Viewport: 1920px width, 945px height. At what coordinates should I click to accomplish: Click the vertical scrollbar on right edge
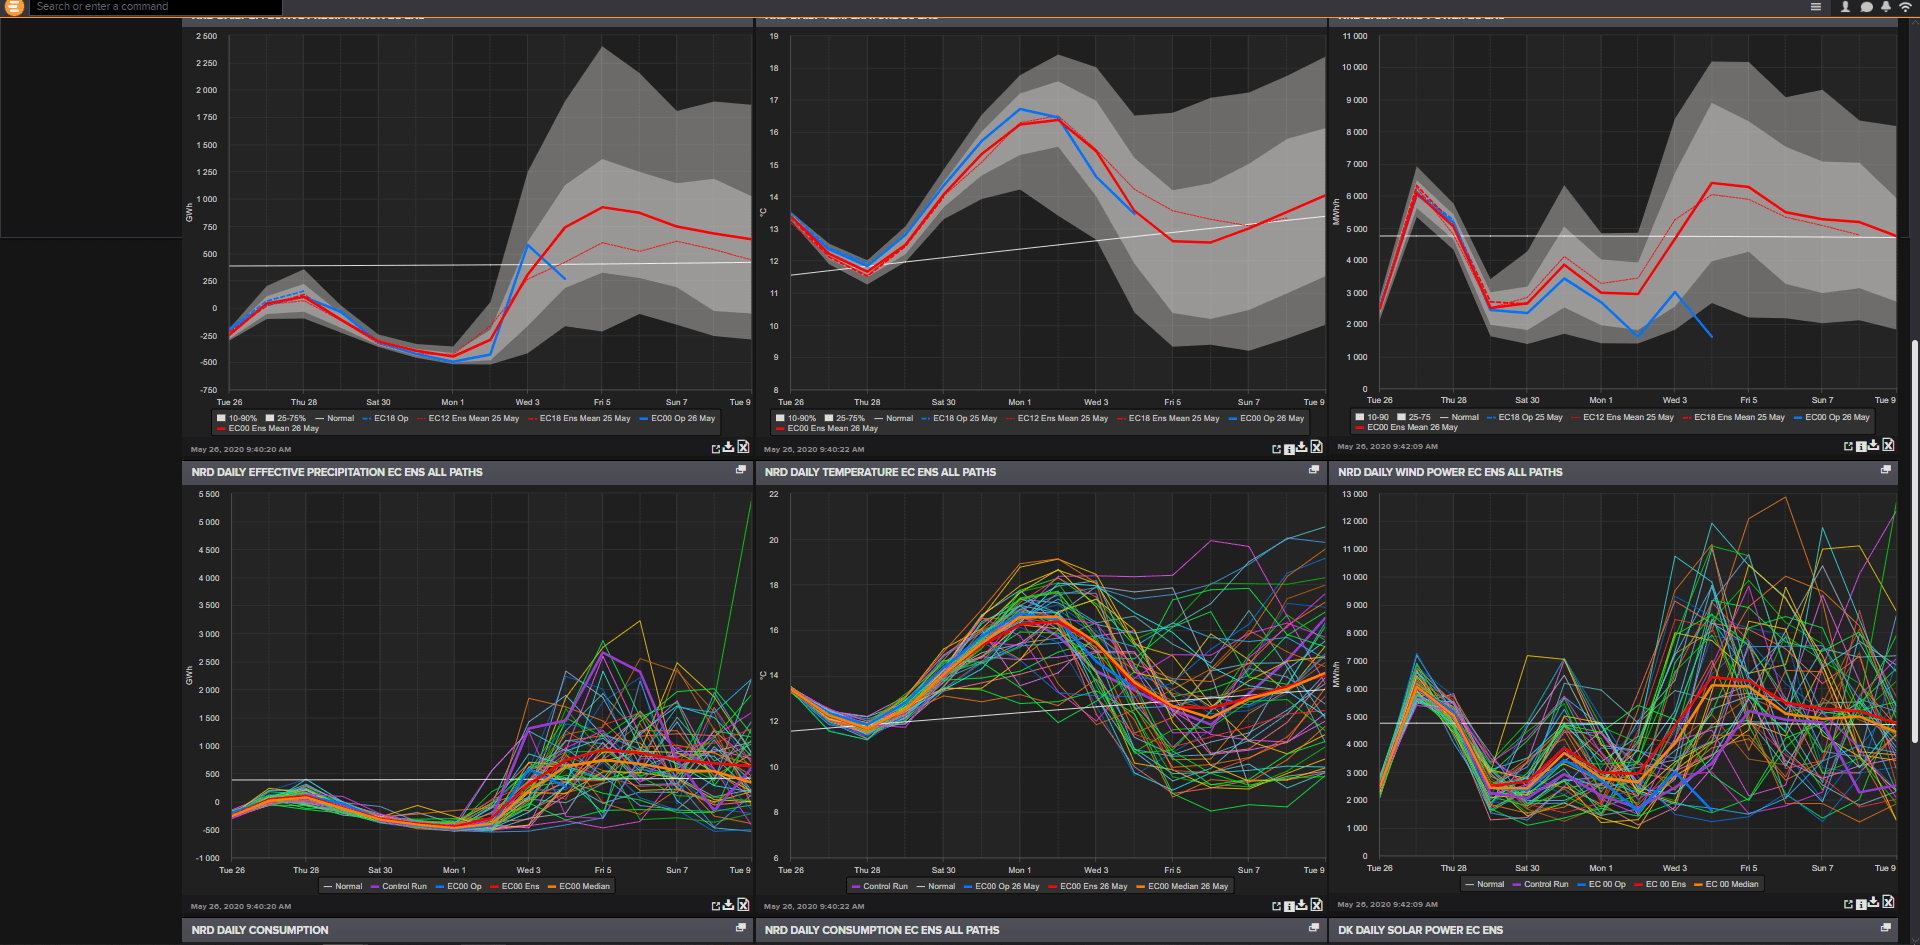click(1914, 540)
